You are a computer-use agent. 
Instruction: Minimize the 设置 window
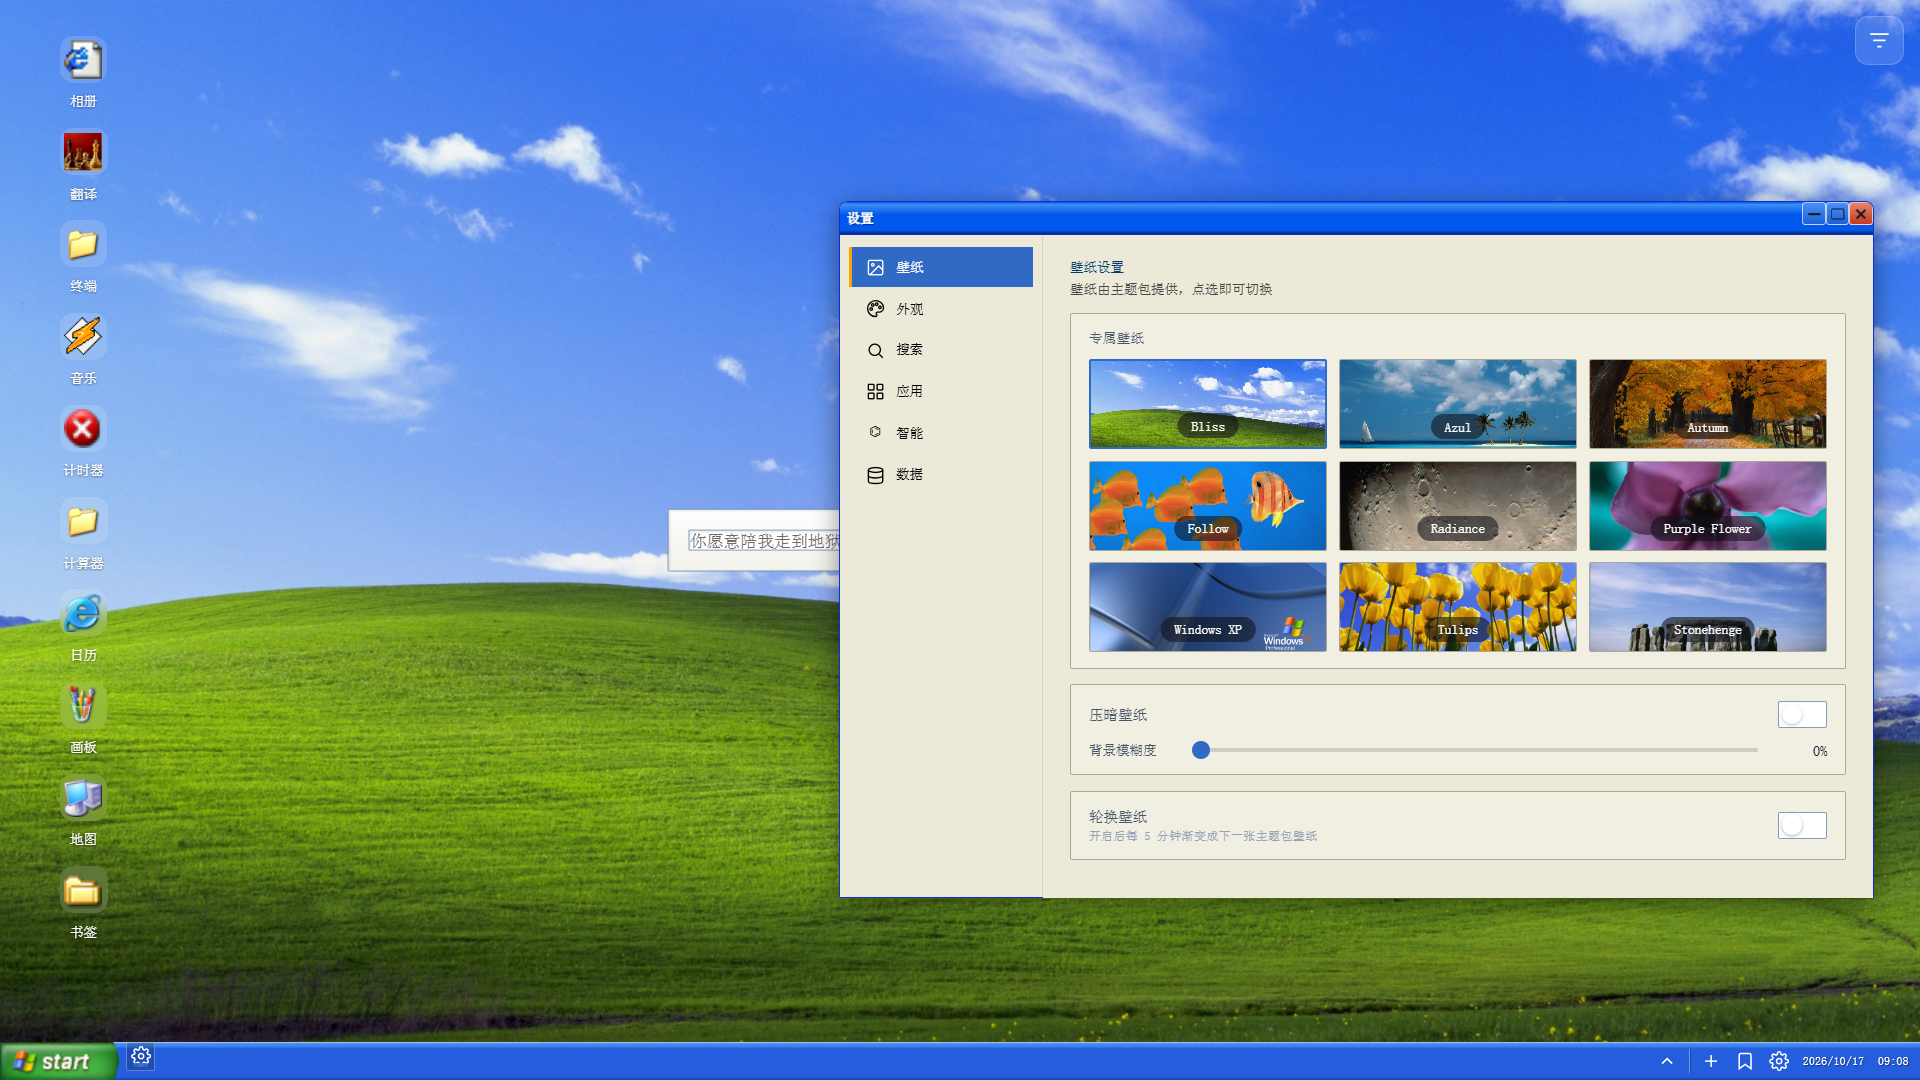(x=1813, y=214)
